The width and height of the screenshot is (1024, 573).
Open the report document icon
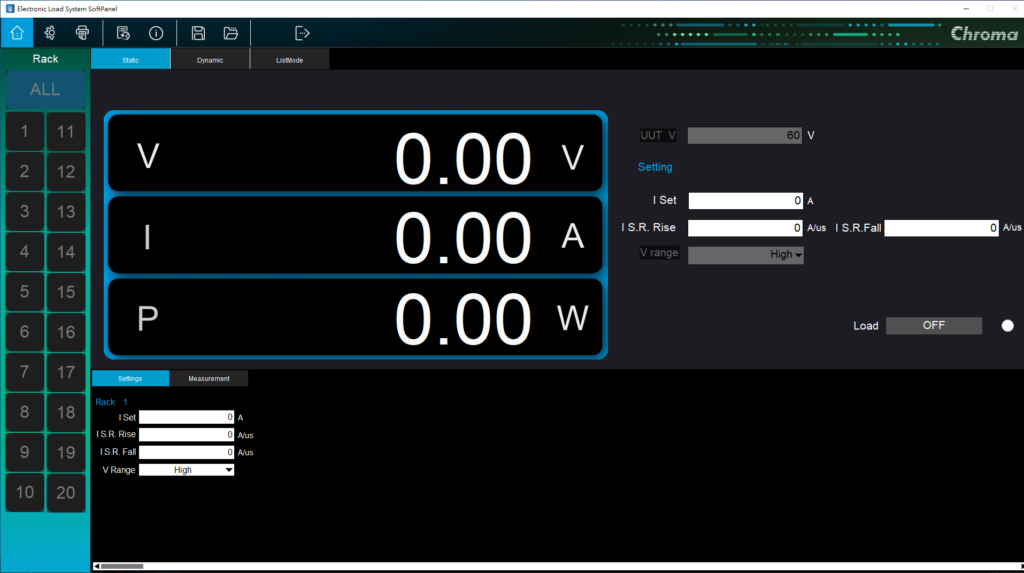point(123,33)
